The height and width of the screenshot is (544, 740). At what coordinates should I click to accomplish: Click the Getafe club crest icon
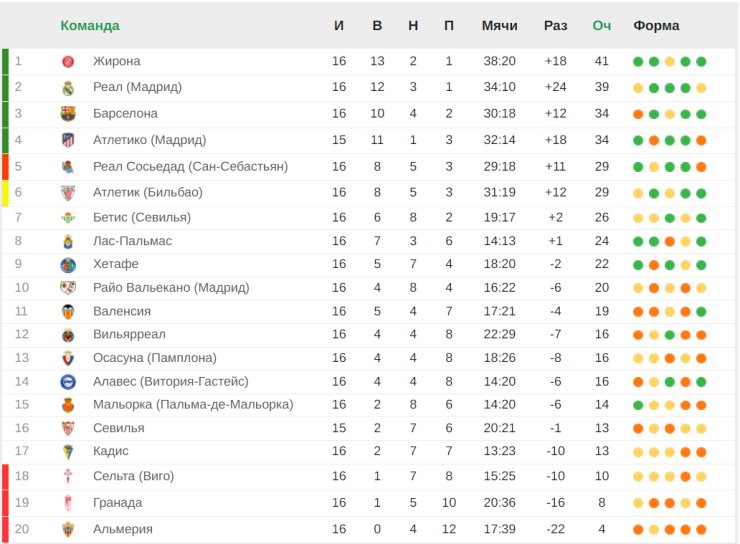(68, 265)
